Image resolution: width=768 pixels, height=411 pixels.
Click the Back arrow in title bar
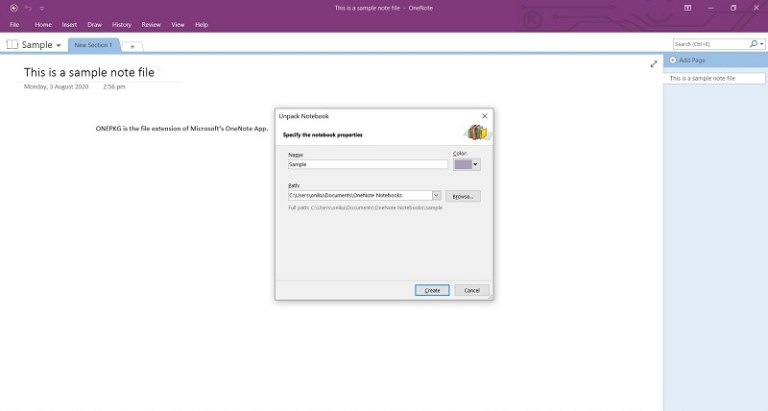point(14,8)
